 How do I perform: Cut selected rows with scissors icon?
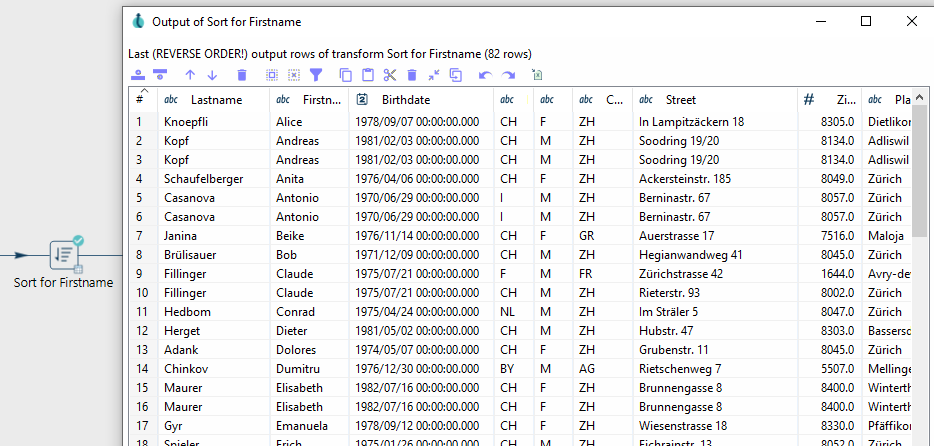(390, 75)
